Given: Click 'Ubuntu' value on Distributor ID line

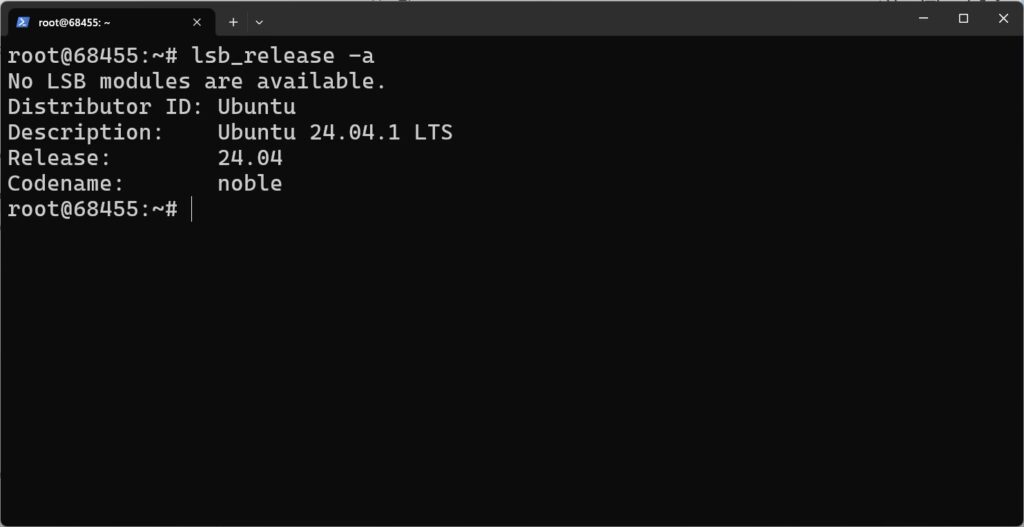Looking at the screenshot, I should pos(256,107).
